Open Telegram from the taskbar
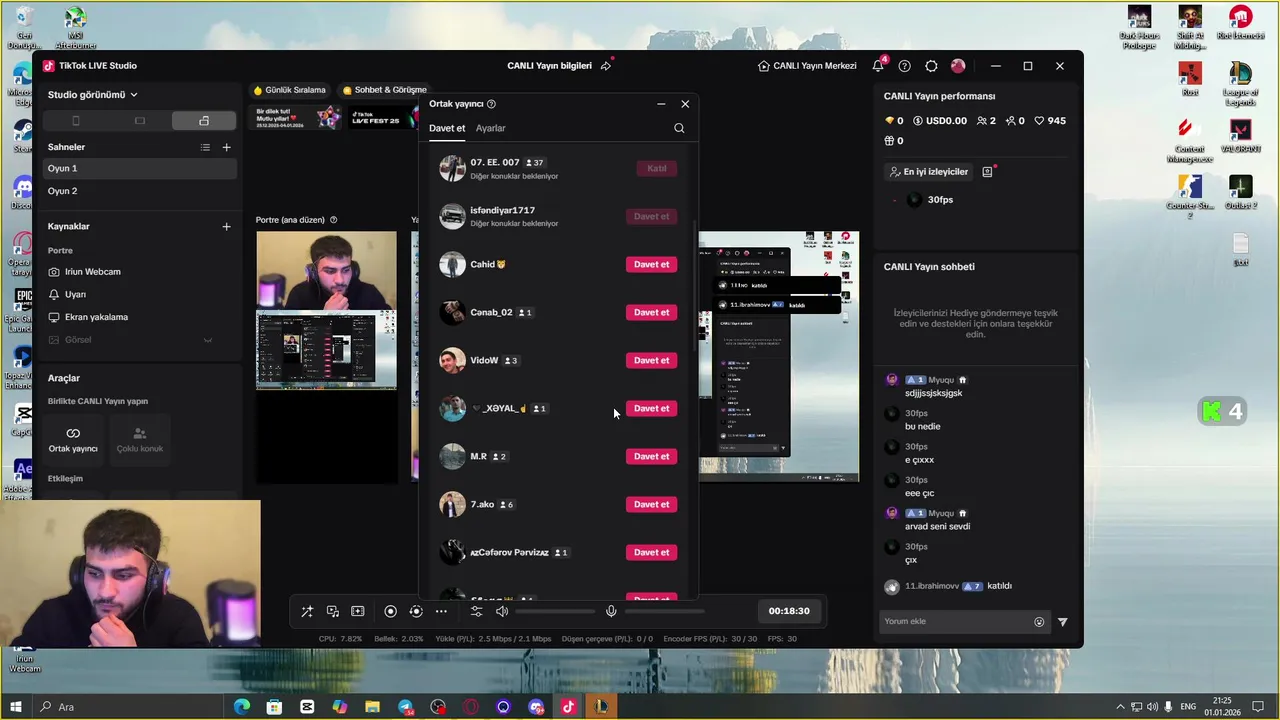The width and height of the screenshot is (1280, 720). (x=405, y=707)
